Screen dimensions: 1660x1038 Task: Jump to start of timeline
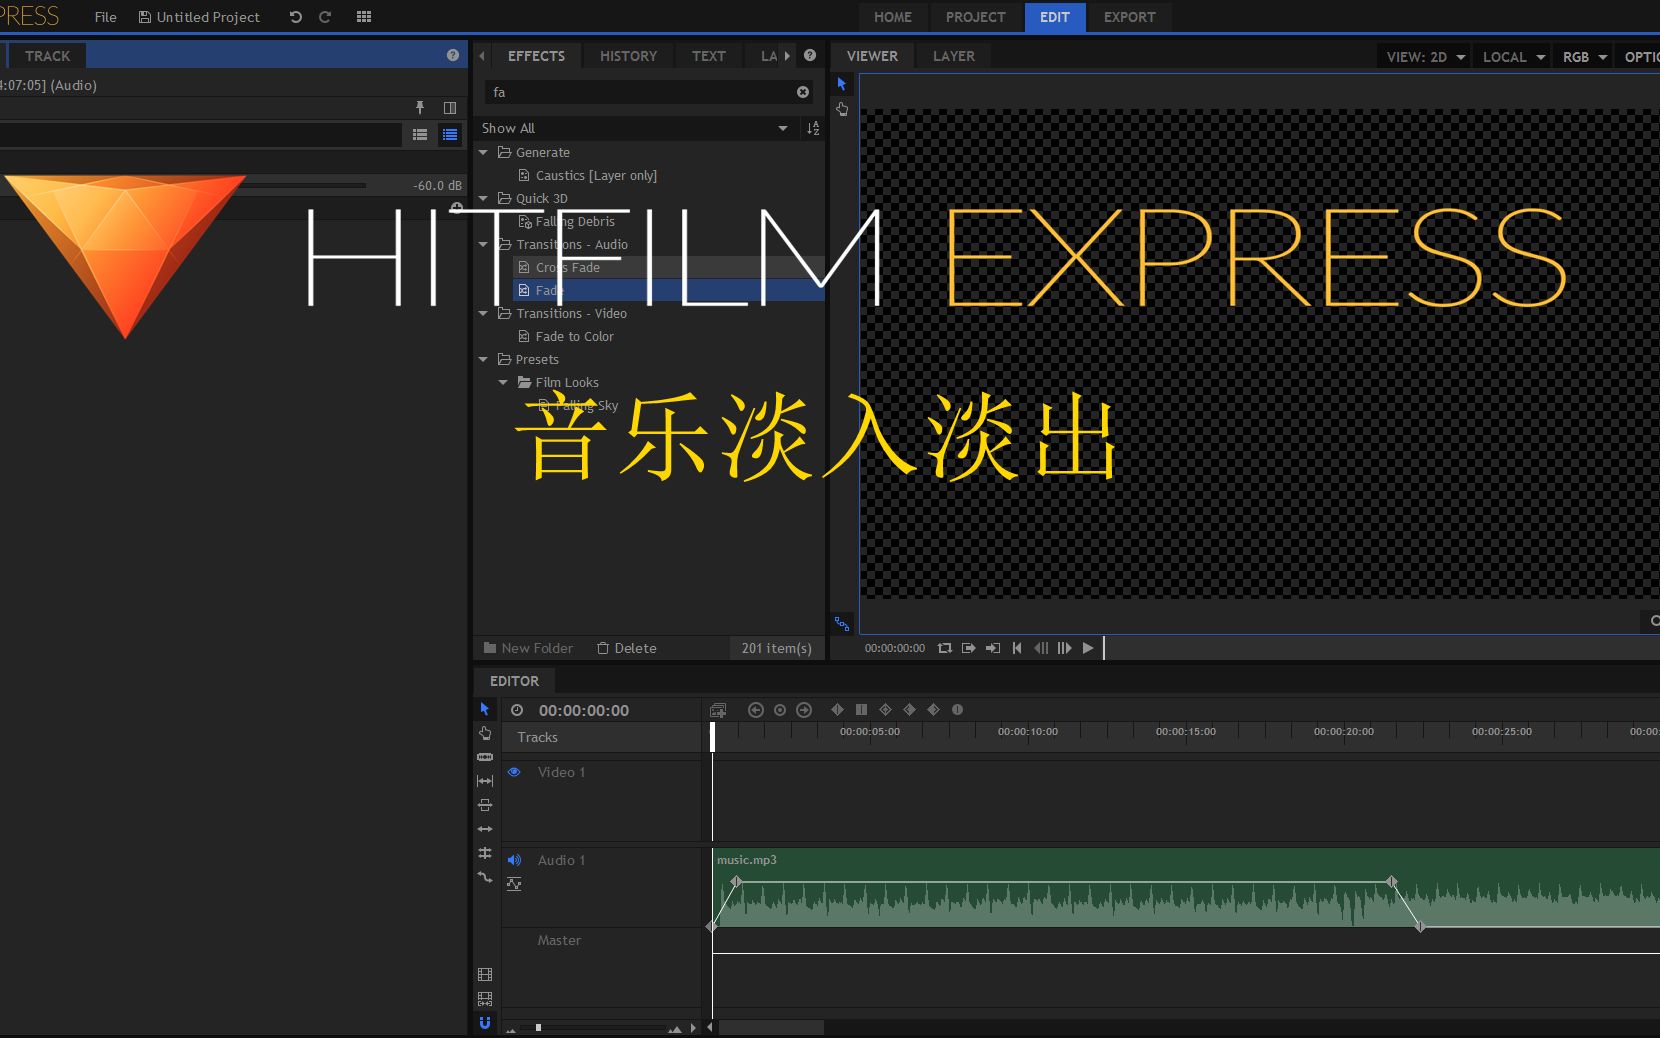pyautogui.click(x=1017, y=648)
